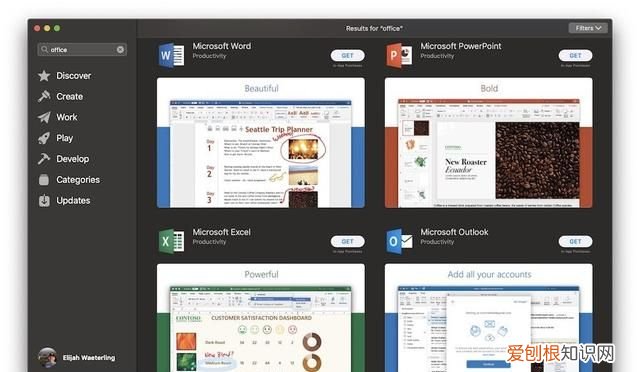This screenshot has height=372, width=640.
Task: Click the Play rocket icon
Action: click(x=44, y=138)
